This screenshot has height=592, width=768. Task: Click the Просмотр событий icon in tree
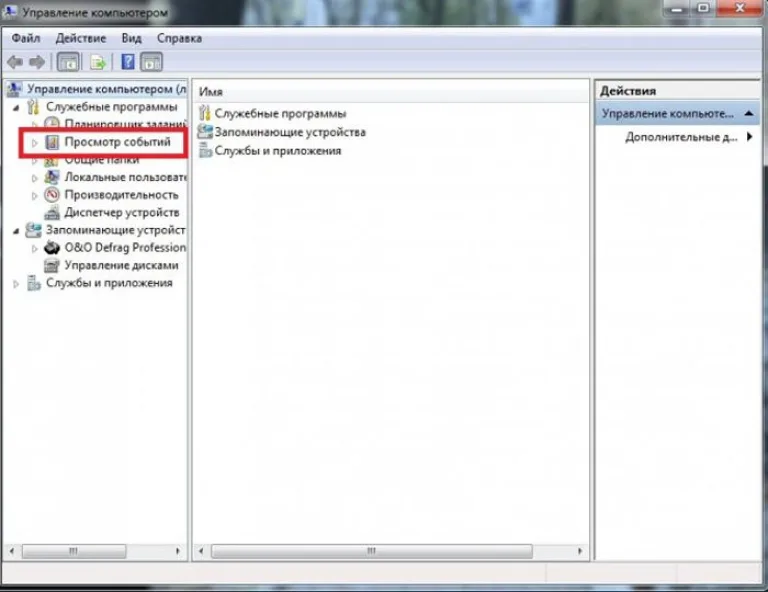click(x=52, y=142)
